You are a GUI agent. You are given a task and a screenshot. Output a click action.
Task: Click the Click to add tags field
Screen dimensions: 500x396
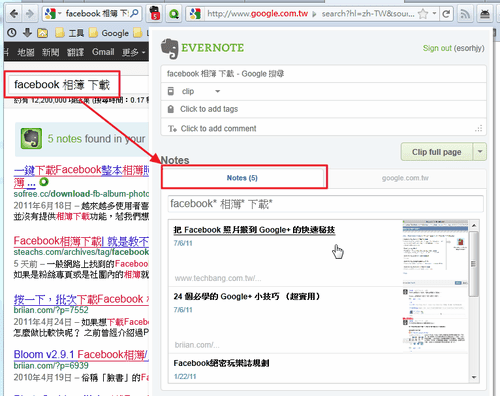point(323,109)
